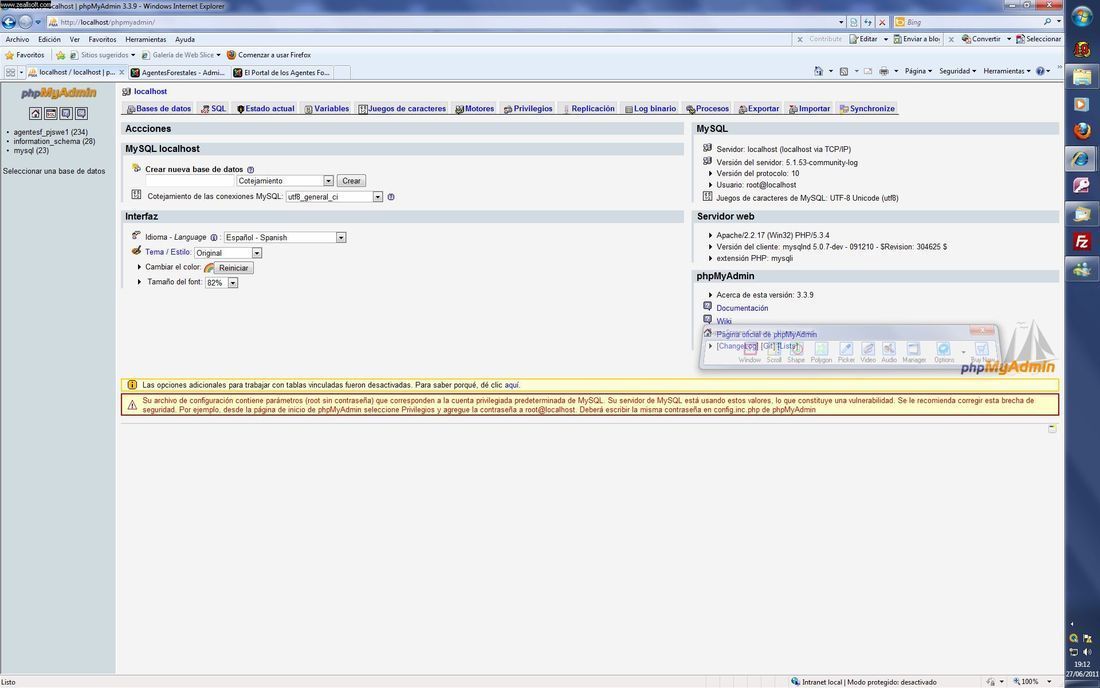Click the Crear button
Viewport: 1100px width, 688px height.
[351, 181]
